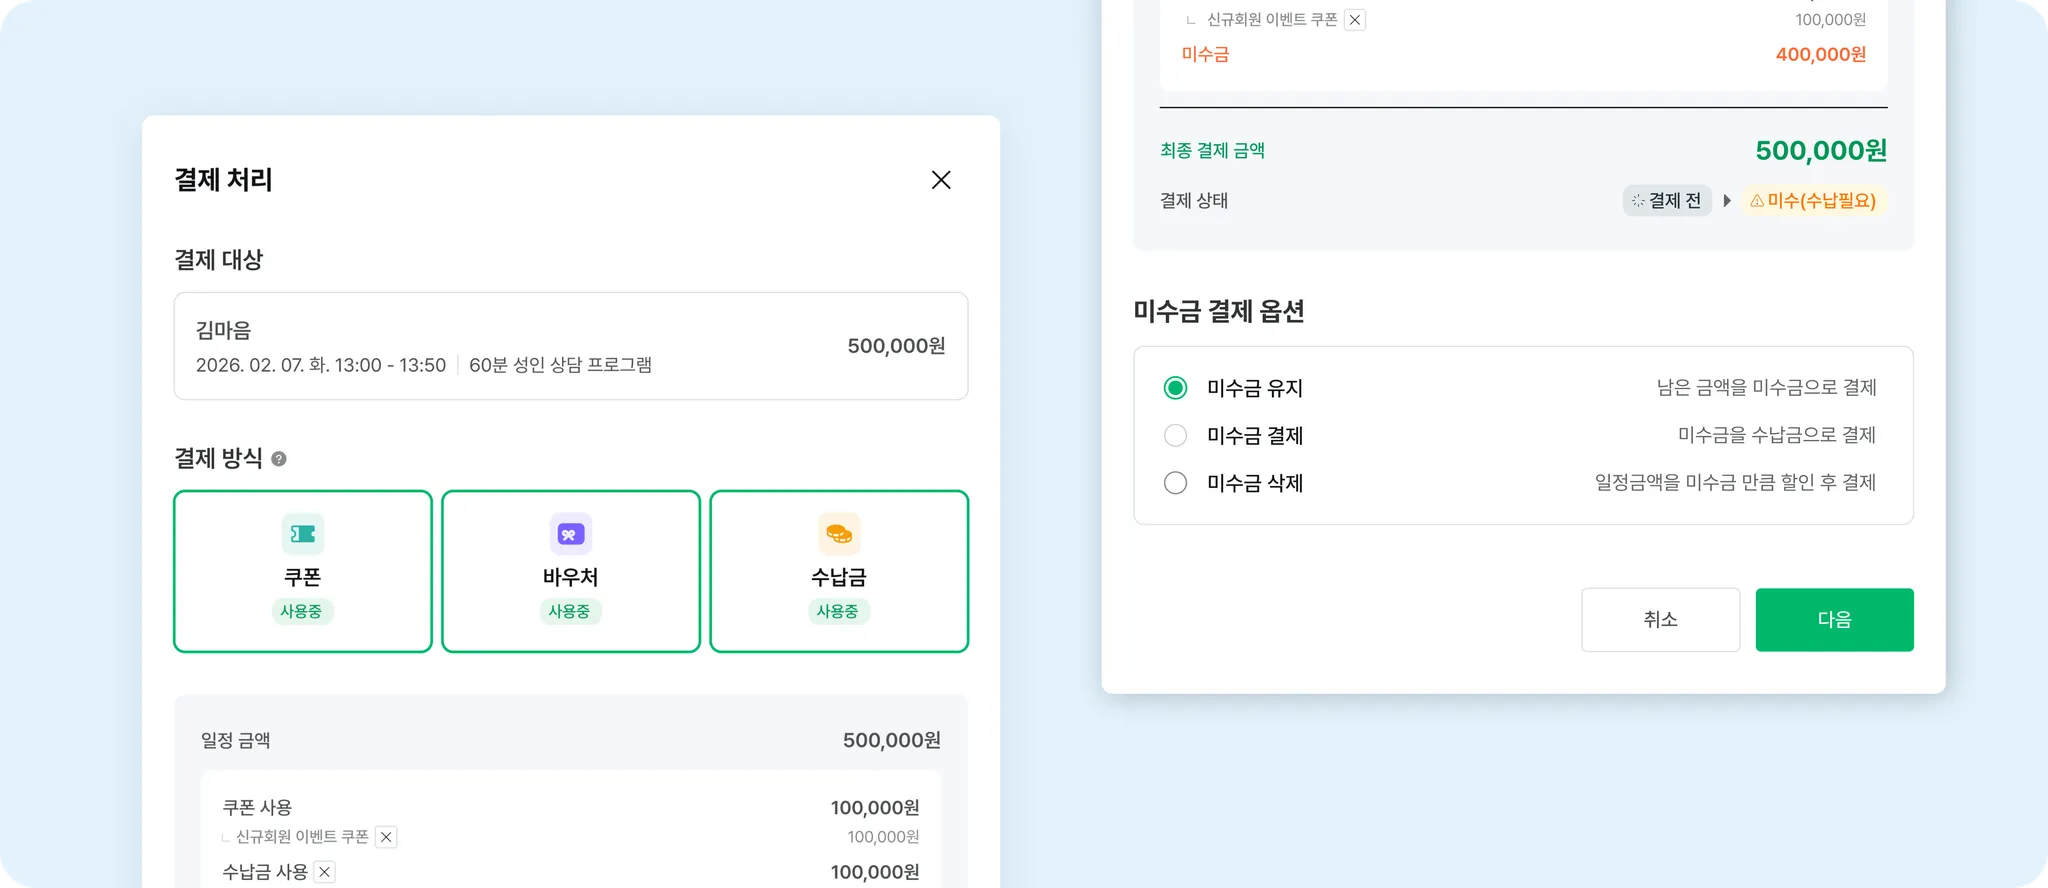Click the arrow between payment status badges

(x=1727, y=201)
